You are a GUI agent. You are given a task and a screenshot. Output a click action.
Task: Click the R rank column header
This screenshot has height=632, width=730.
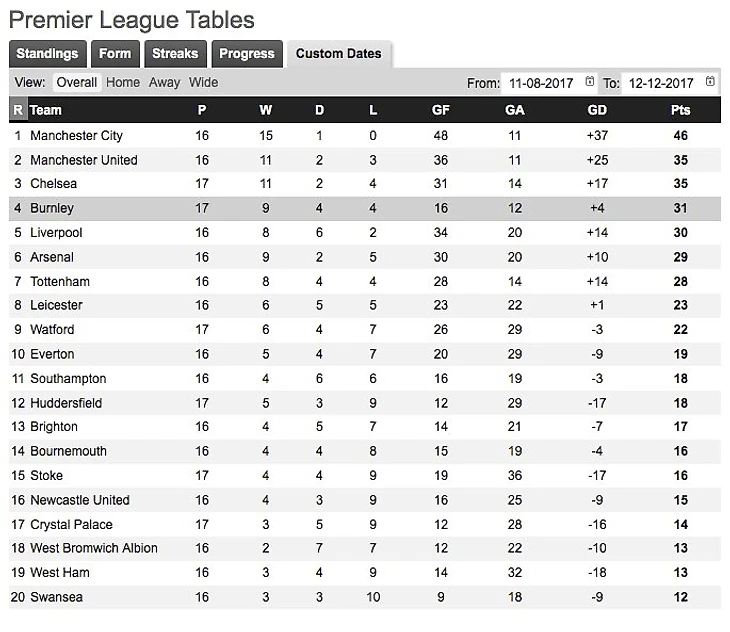(x=18, y=110)
